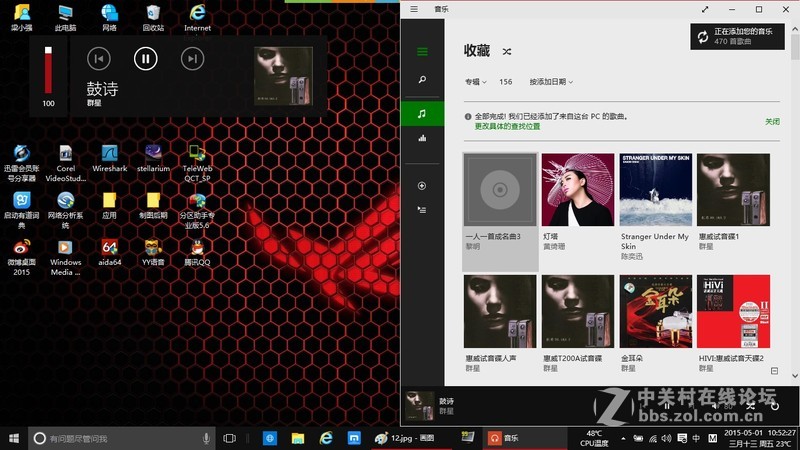Select the Wireshark desktop icon

point(109,158)
